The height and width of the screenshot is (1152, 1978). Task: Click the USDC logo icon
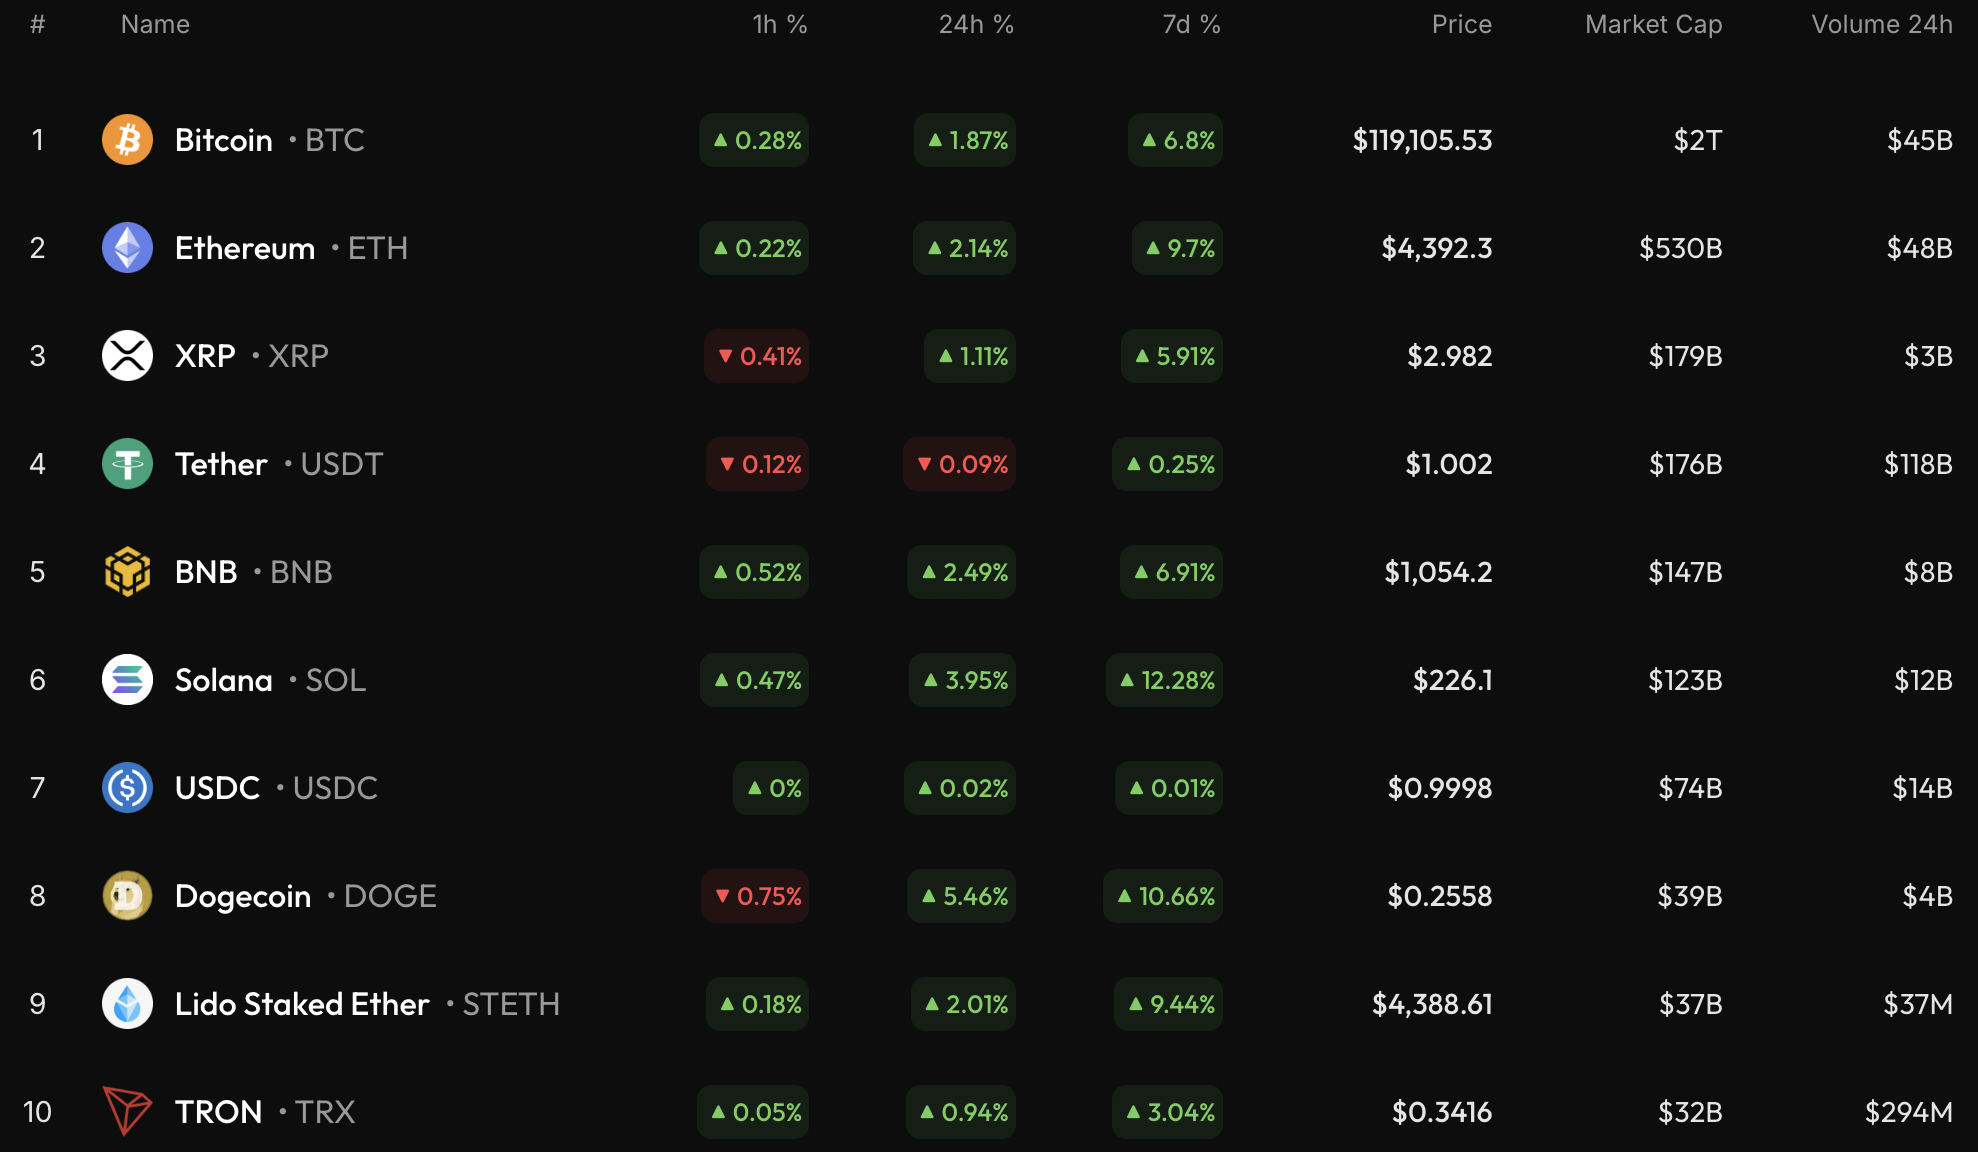[x=127, y=788]
